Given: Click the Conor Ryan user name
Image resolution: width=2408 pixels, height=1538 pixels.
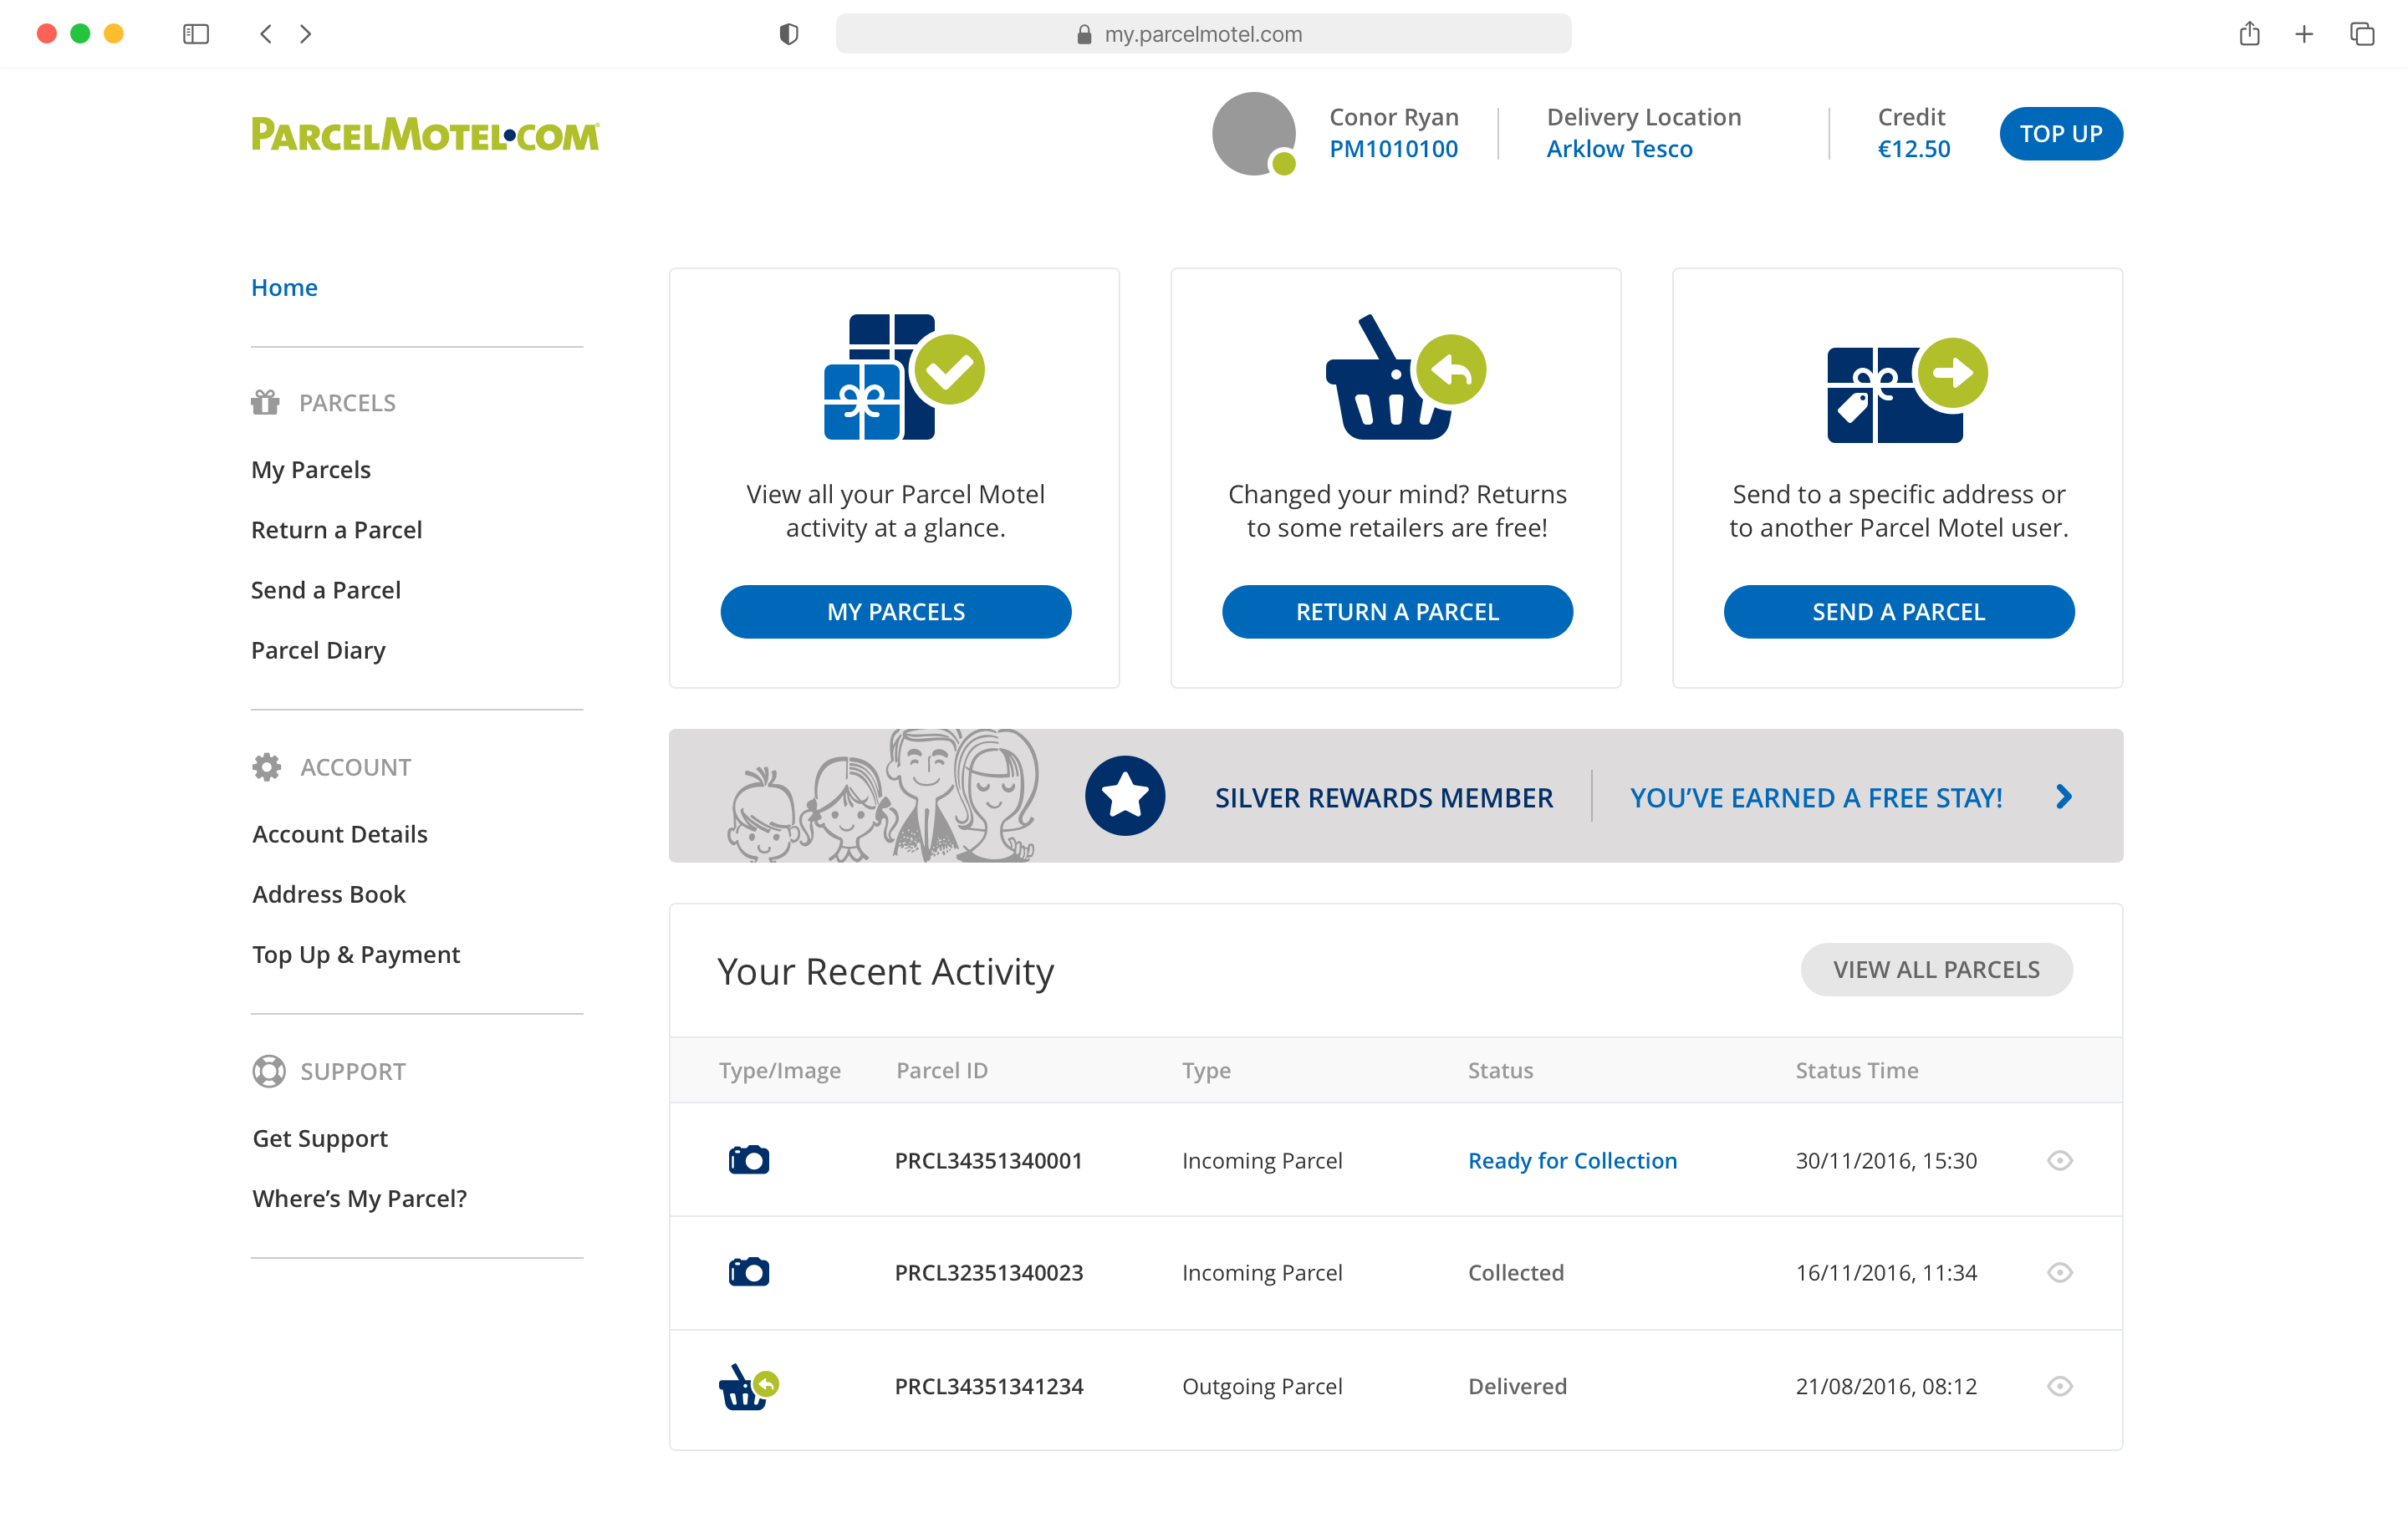Looking at the screenshot, I should (1394, 117).
